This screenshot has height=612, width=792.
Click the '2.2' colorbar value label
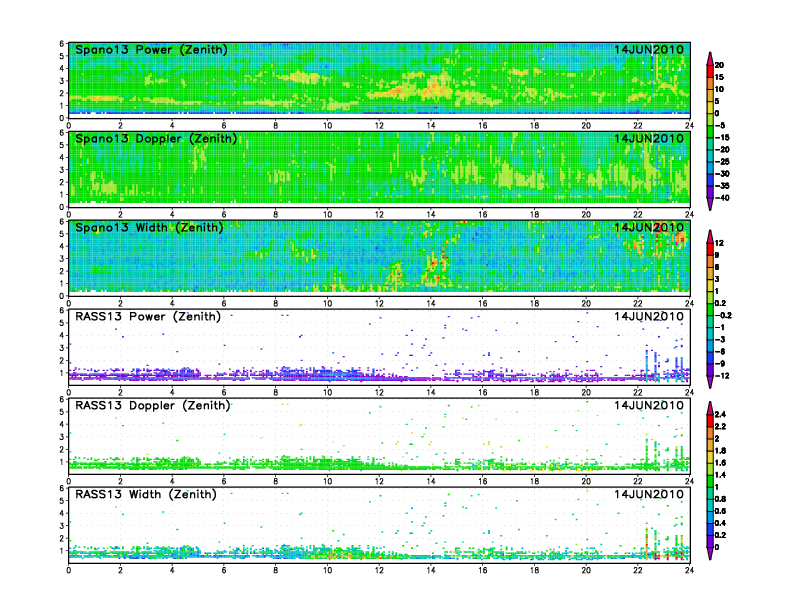pos(720,427)
